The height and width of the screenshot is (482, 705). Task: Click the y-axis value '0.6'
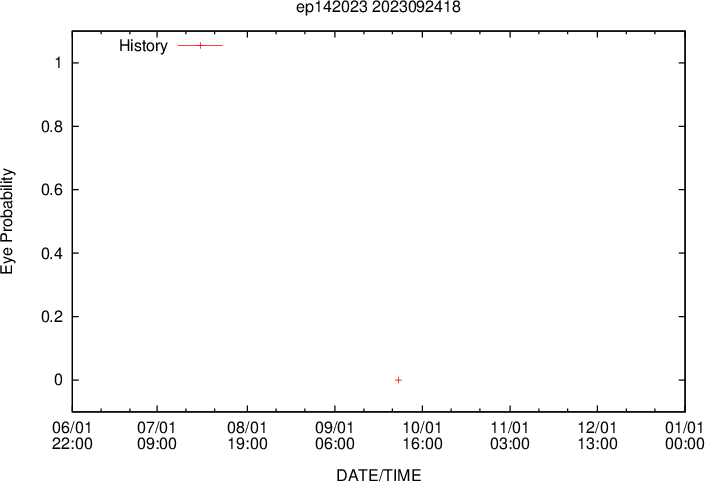(52, 190)
